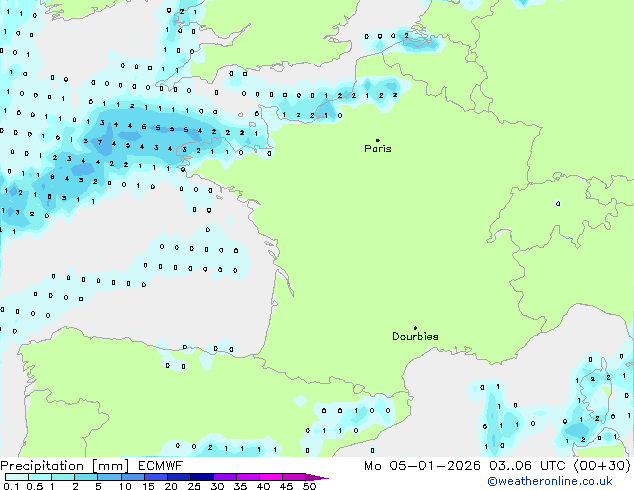Click the "7" precipitation value on the map
The height and width of the screenshot is (490, 634).
pos(99,142)
